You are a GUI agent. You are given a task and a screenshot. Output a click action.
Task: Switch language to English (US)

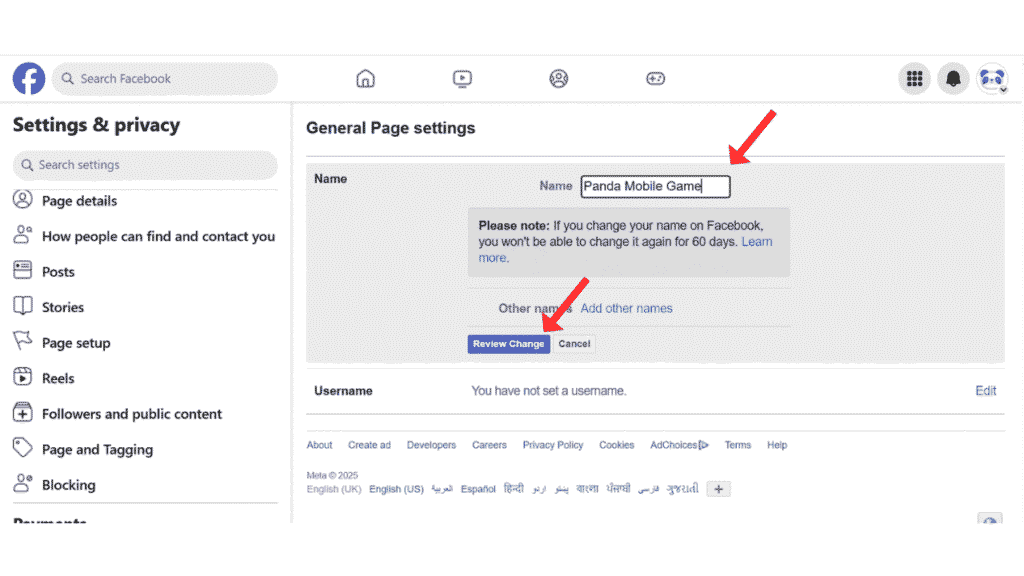click(x=396, y=489)
